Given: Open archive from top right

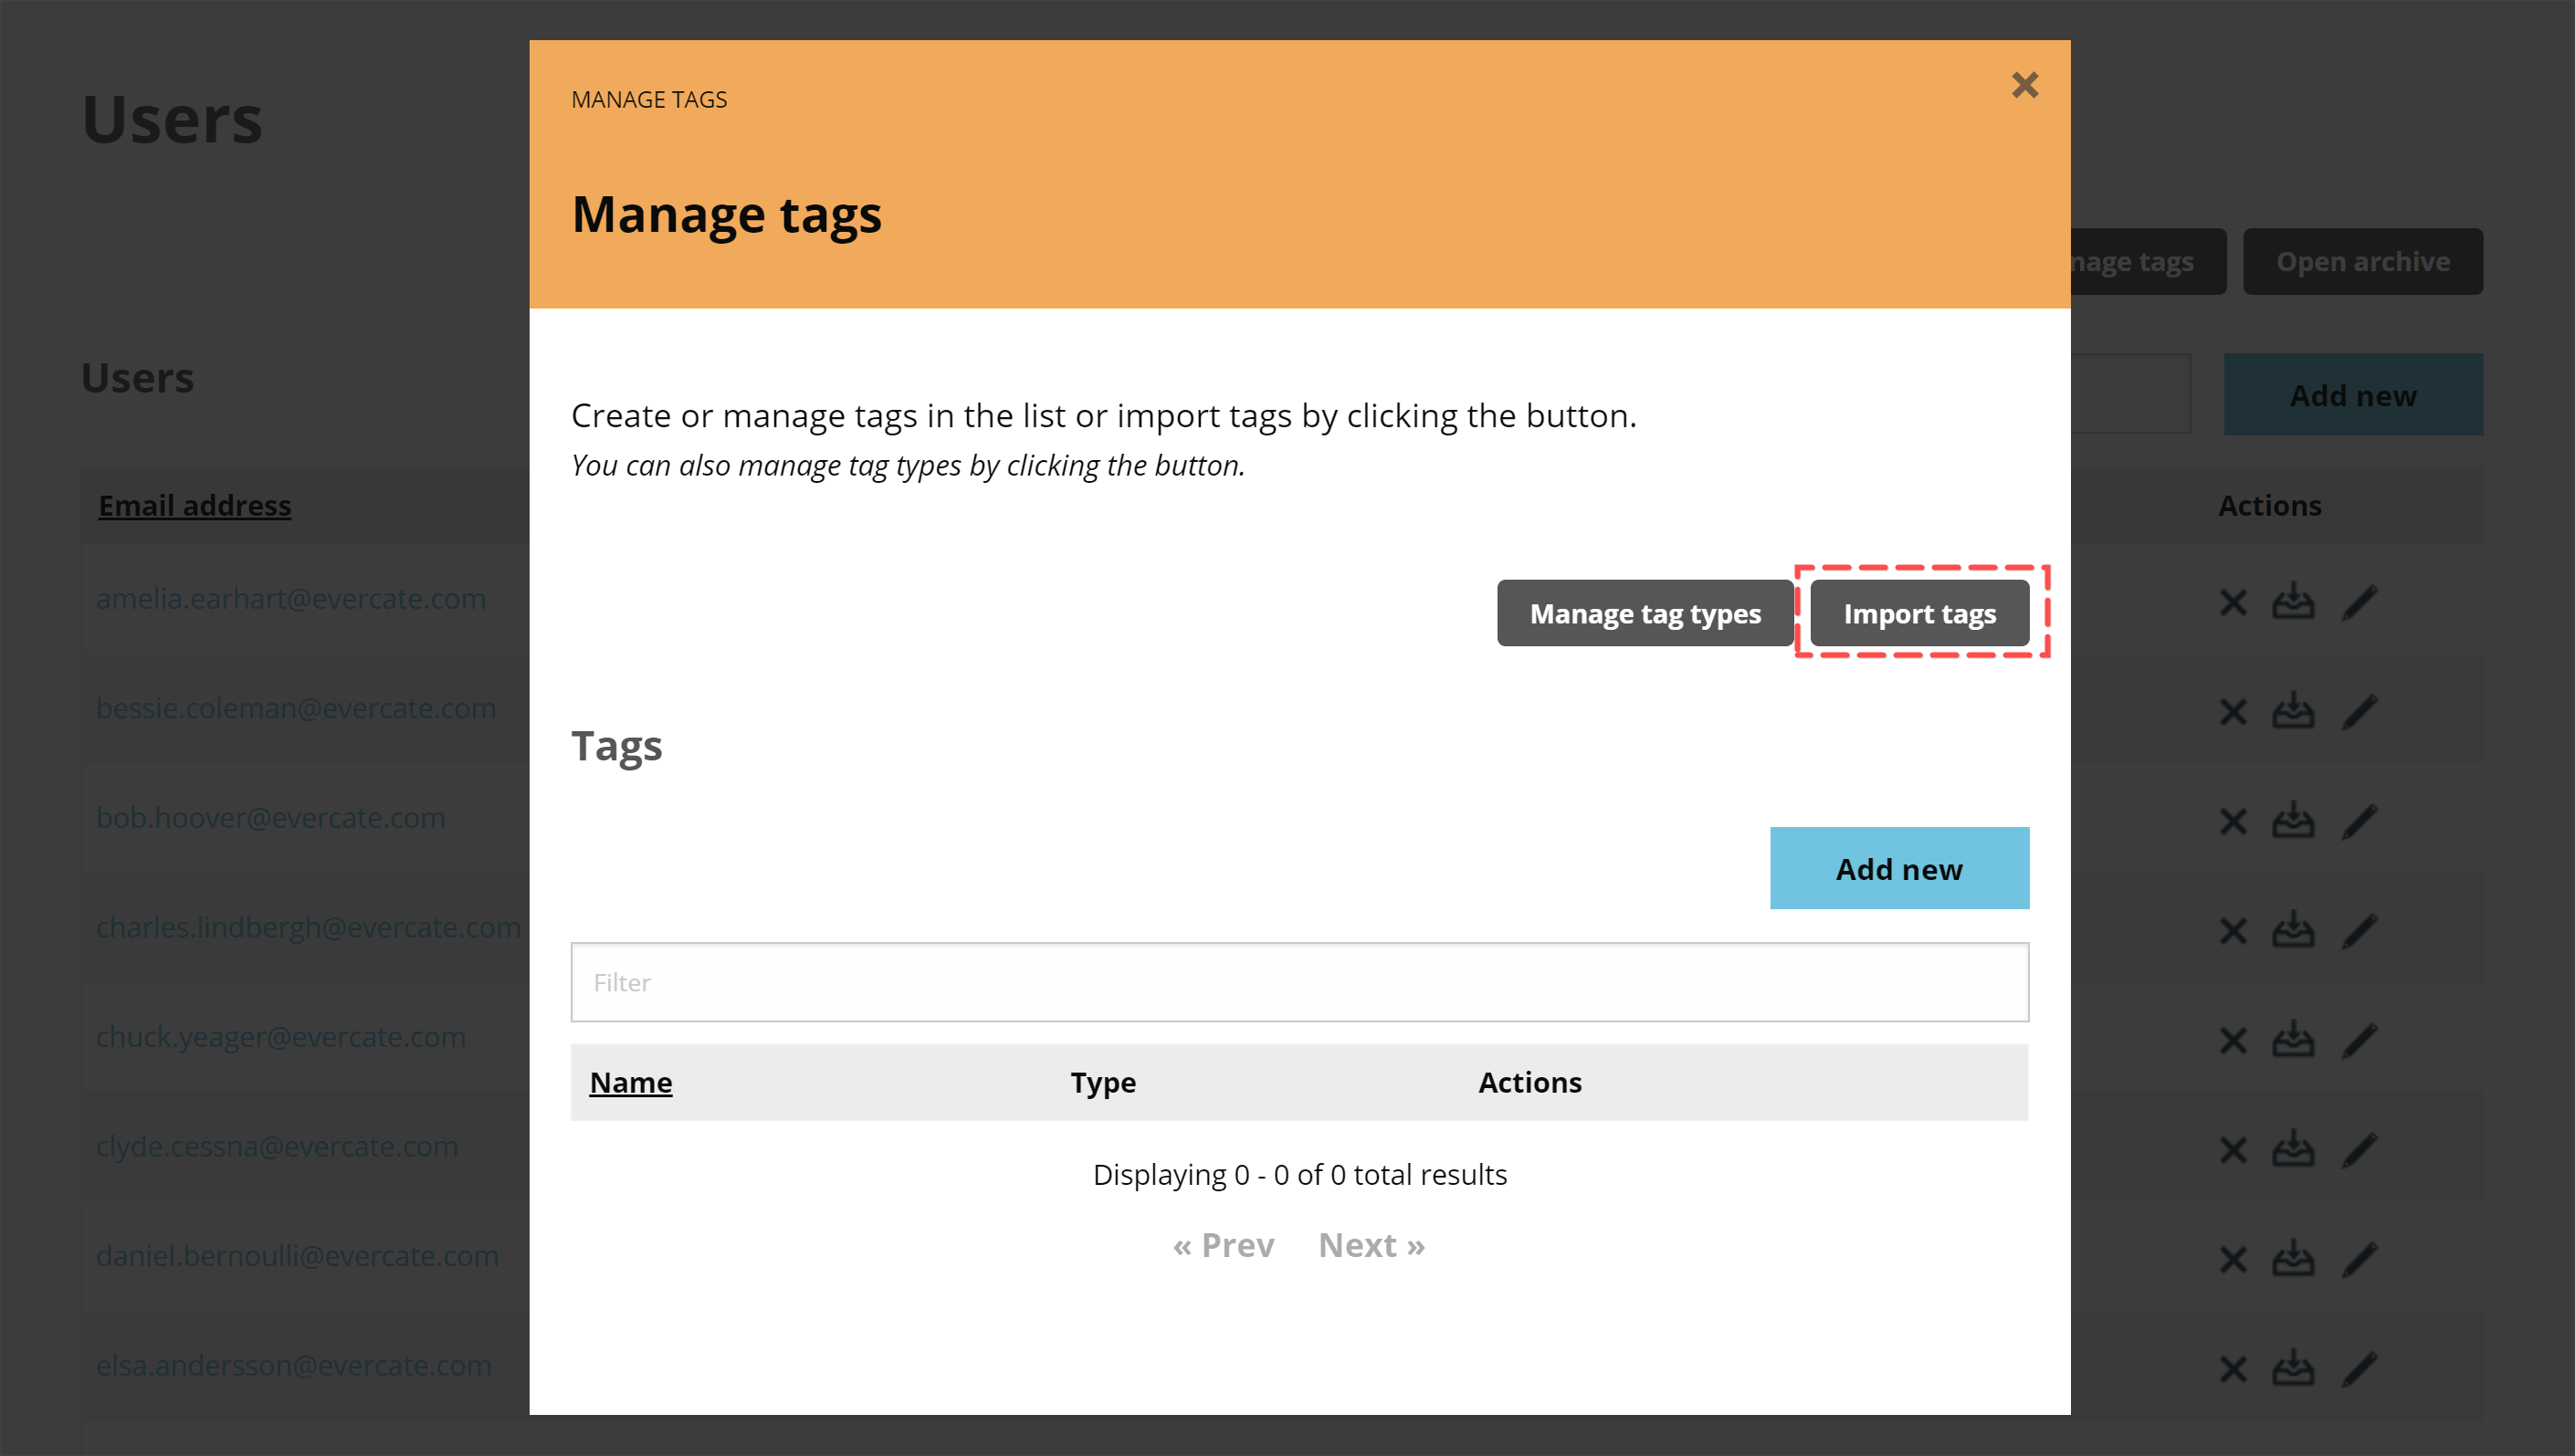Looking at the screenshot, I should 2364,261.
